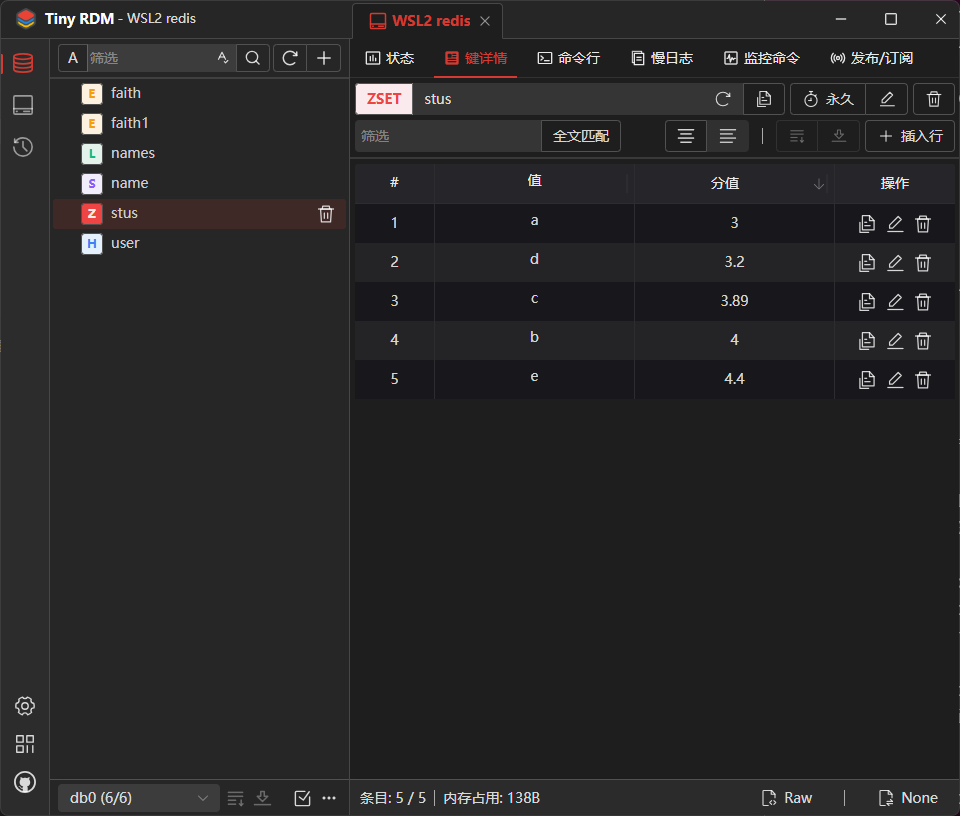Toggle exact match icon in key filter
This screenshot has height=816, width=960.
tap(223, 58)
